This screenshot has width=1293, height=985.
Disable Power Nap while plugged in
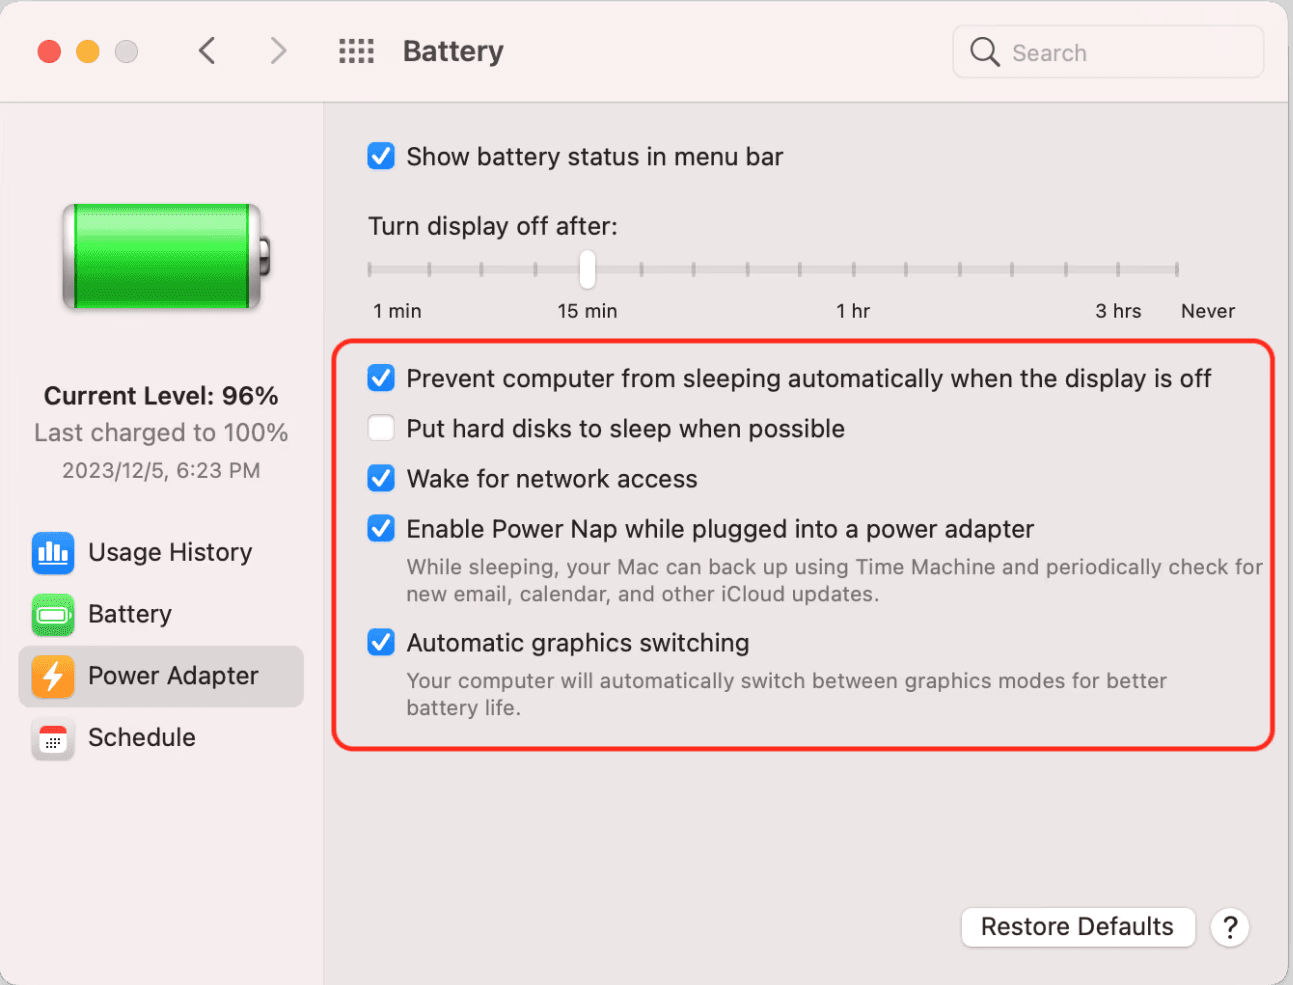coord(381,529)
